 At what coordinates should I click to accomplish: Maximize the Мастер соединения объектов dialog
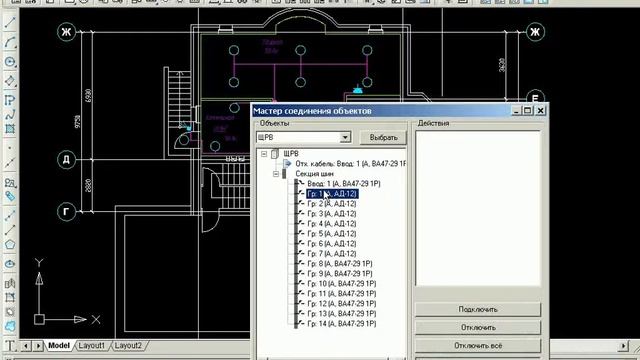[528, 110]
